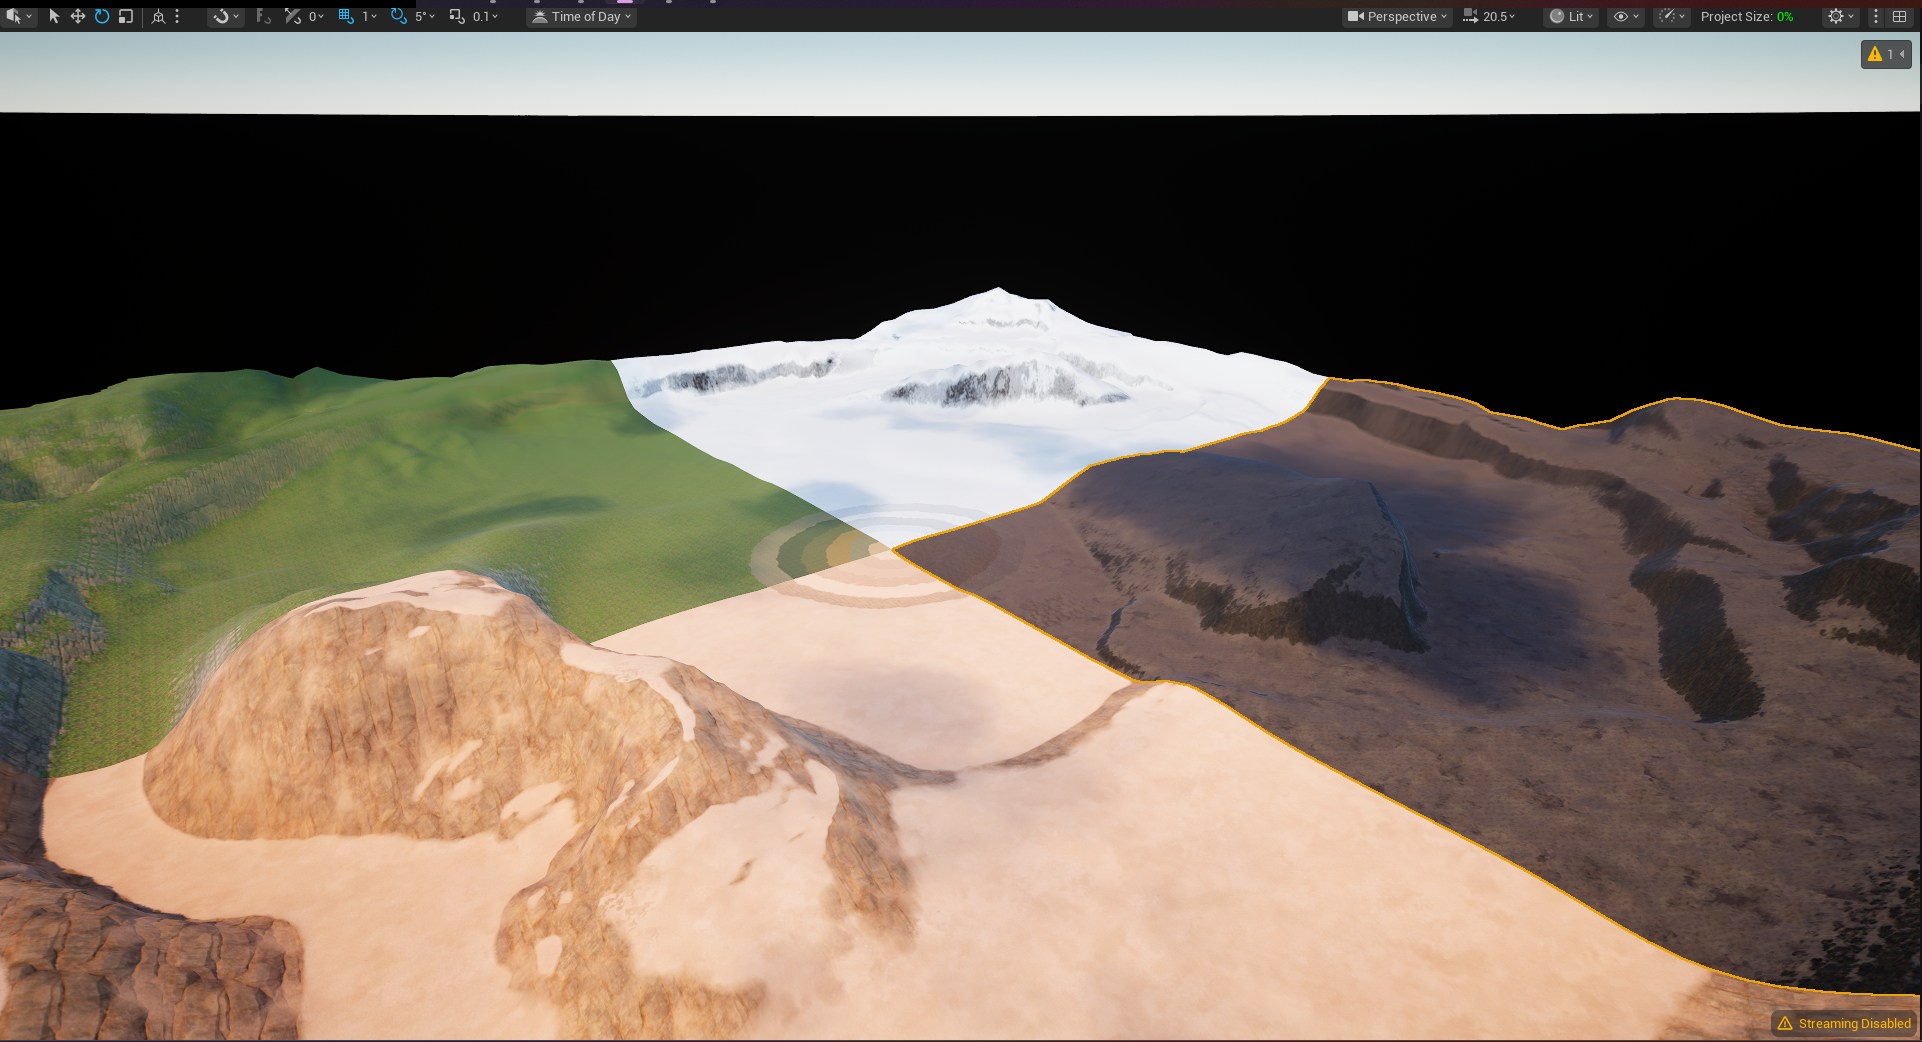Open the viewport settings gear menu
This screenshot has height=1042, width=1922.
tap(1840, 16)
